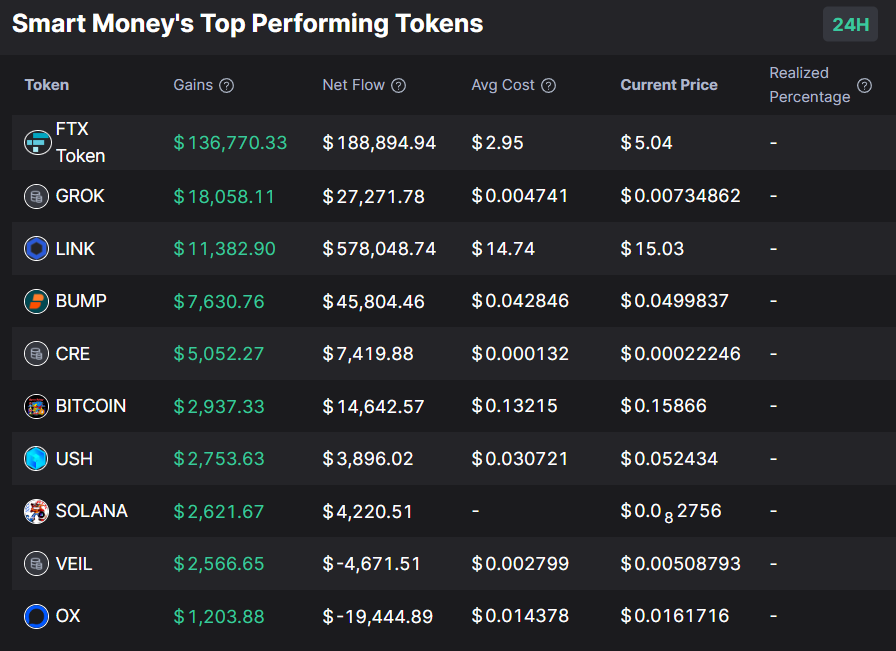896x651 pixels.
Task: Sort by the Net Flow column header
Action: [x=353, y=85]
